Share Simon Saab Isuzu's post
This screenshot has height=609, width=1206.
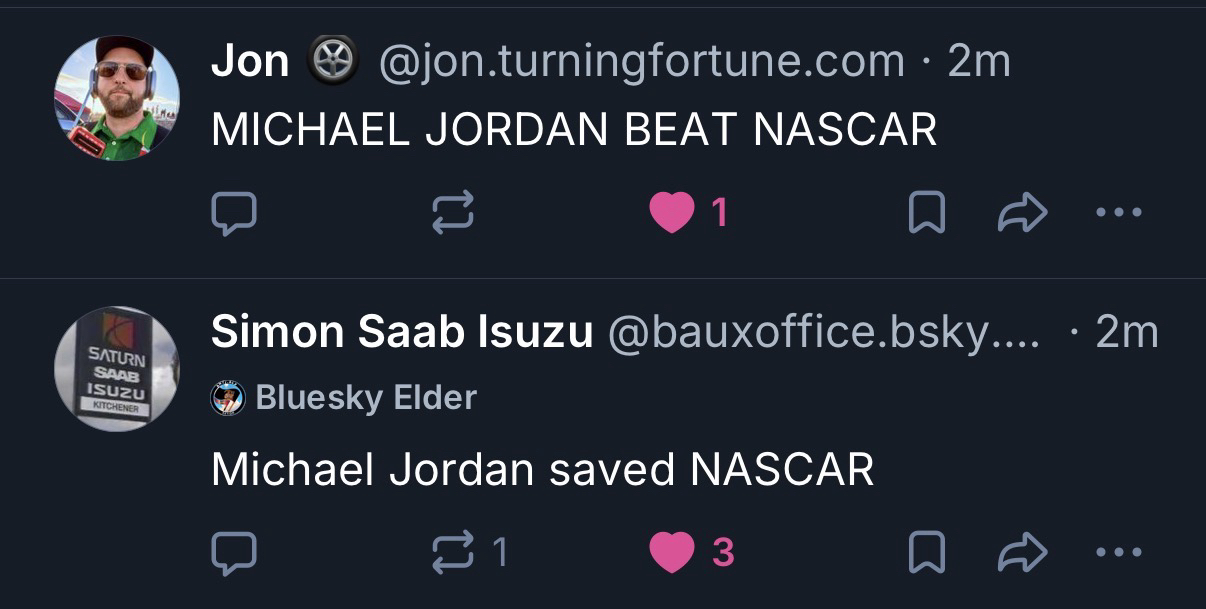pos(1023,552)
